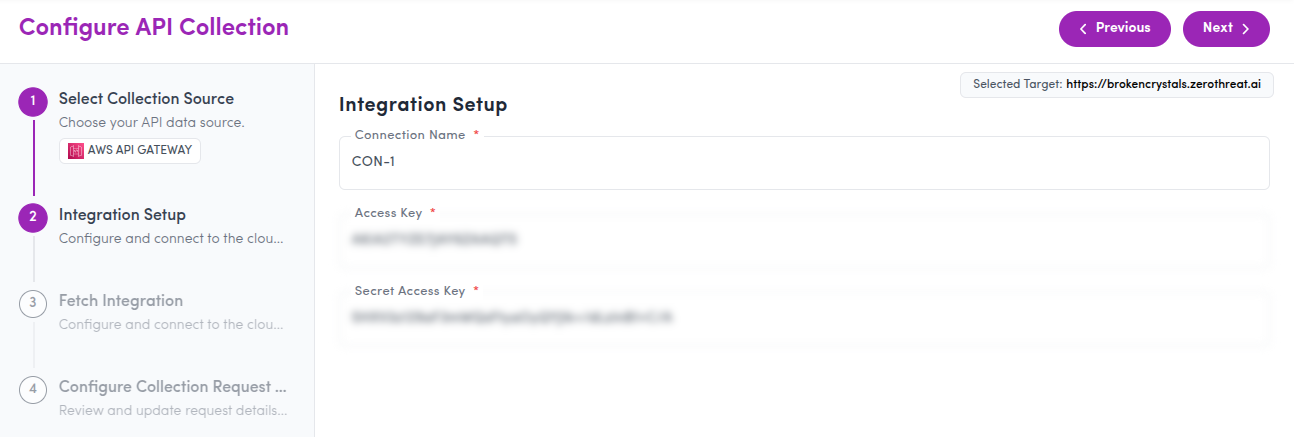The height and width of the screenshot is (437, 1294).
Task: Click the Integration Setup form heading
Action: [423, 104]
